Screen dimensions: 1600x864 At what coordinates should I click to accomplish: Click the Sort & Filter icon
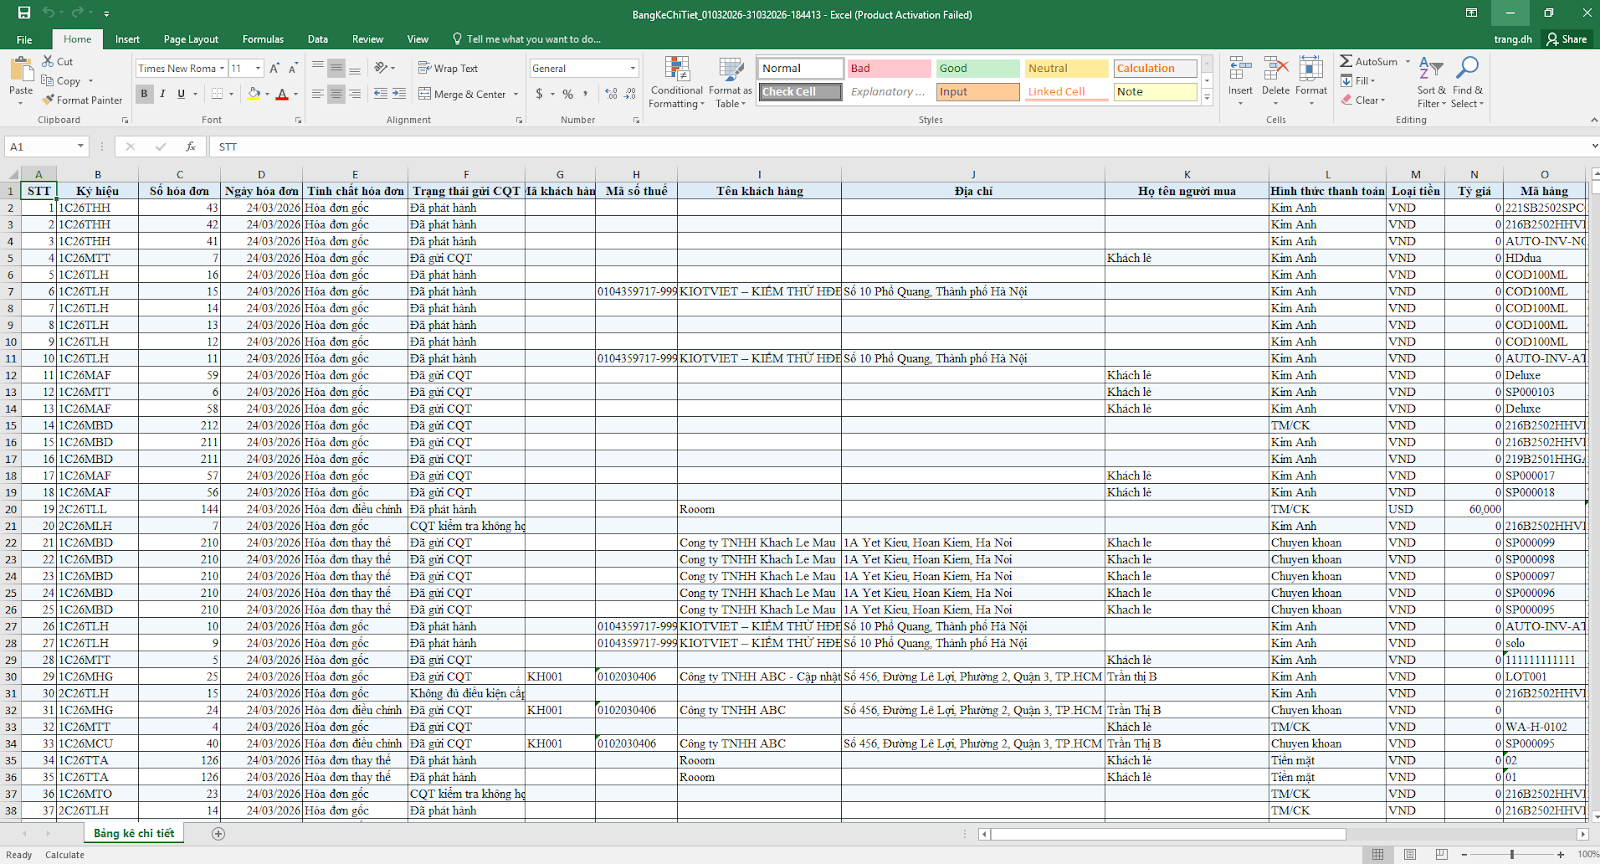pyautogui.click(x=1431, y=70)
